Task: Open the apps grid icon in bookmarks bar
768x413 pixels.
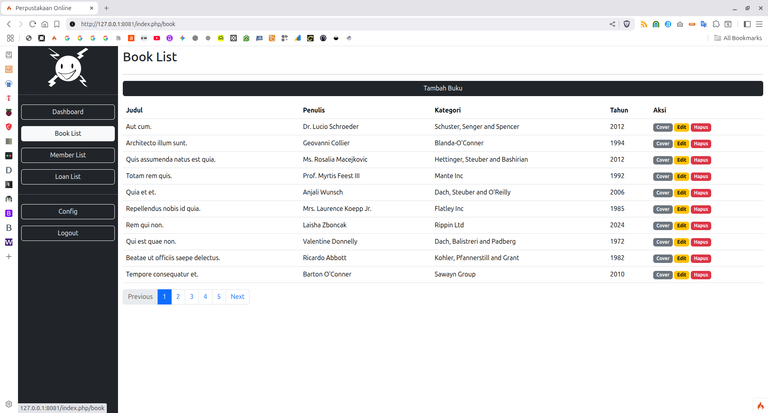Action: [x=10, y=38]
